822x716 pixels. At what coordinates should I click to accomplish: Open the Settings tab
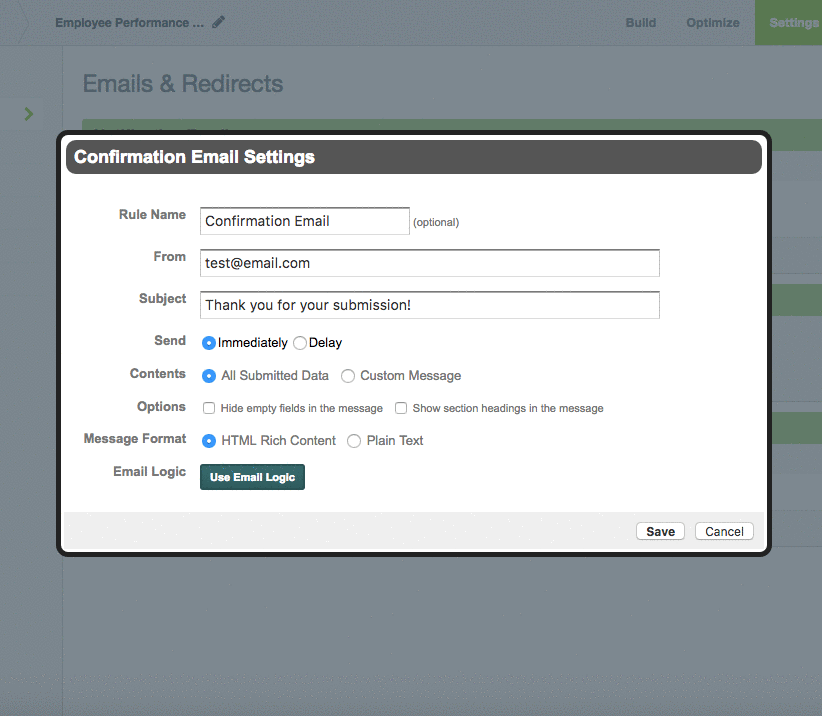coord(792,22)
